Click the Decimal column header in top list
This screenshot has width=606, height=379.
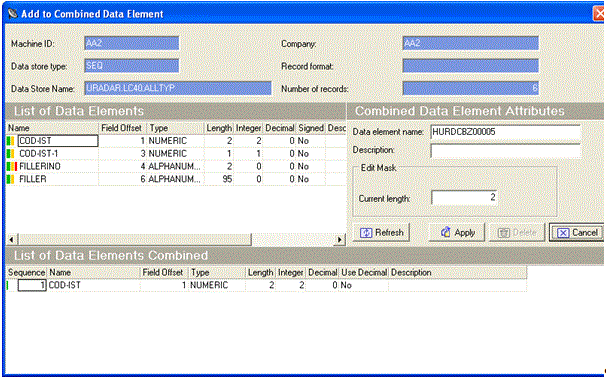point(279,128)
